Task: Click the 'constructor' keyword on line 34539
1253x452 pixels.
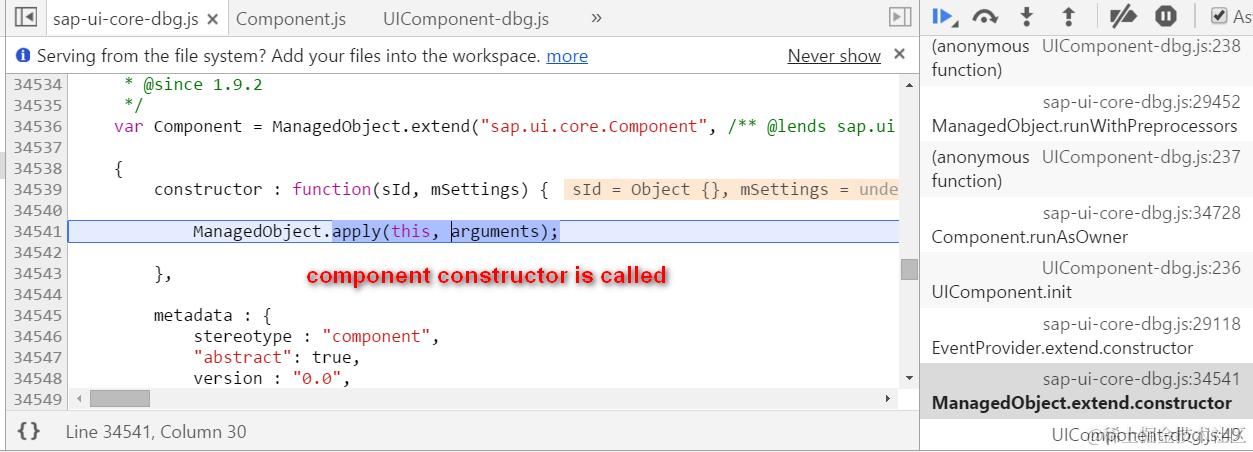Action: pyautogui.click(x=208, y=189)
